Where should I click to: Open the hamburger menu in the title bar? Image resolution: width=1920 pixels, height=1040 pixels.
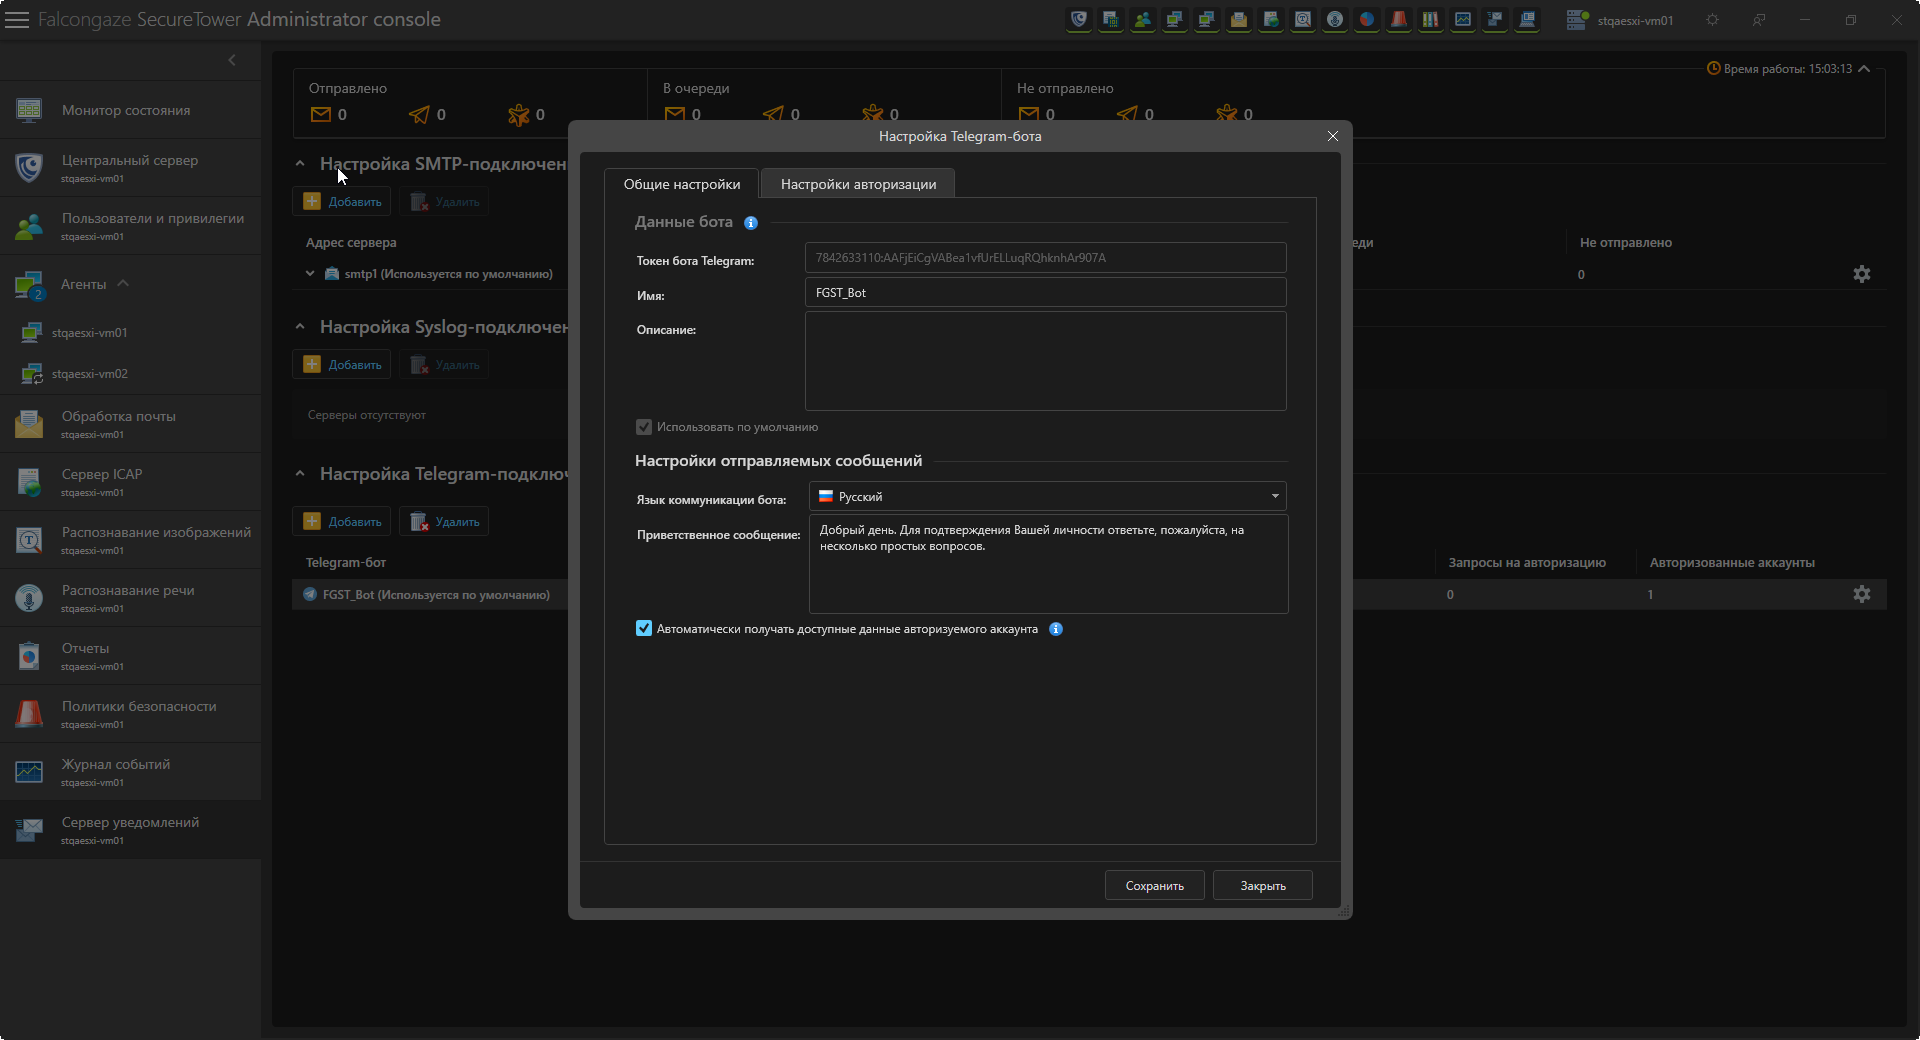17,20
